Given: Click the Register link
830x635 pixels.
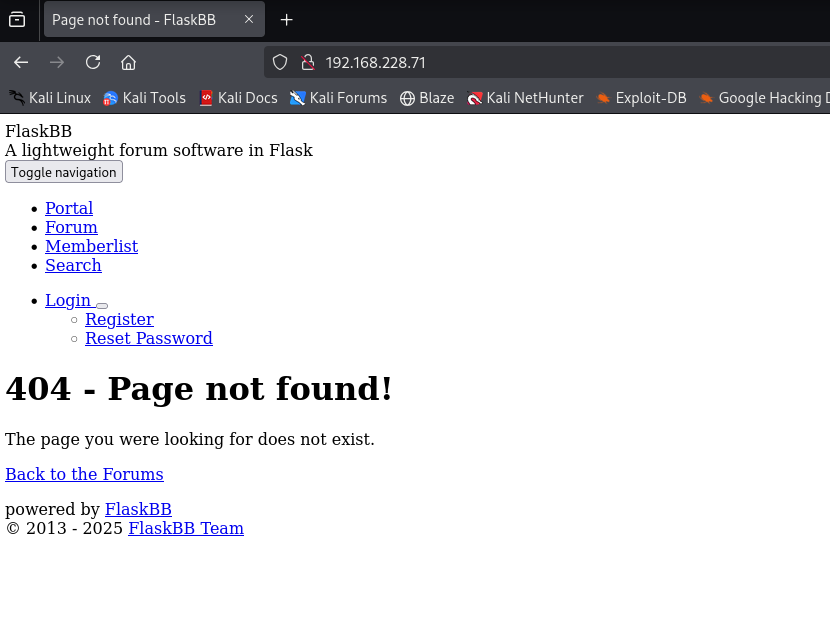Looking at the screenshot, I should [119, 319].
